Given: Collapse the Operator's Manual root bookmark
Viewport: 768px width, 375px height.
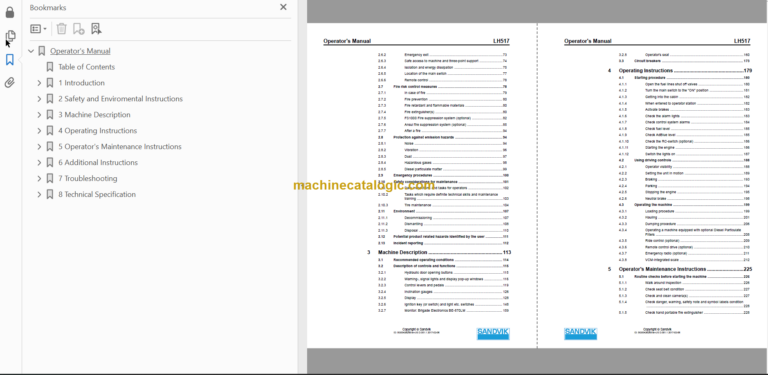Looking at the screenshot, I should (x=31, y=51).
